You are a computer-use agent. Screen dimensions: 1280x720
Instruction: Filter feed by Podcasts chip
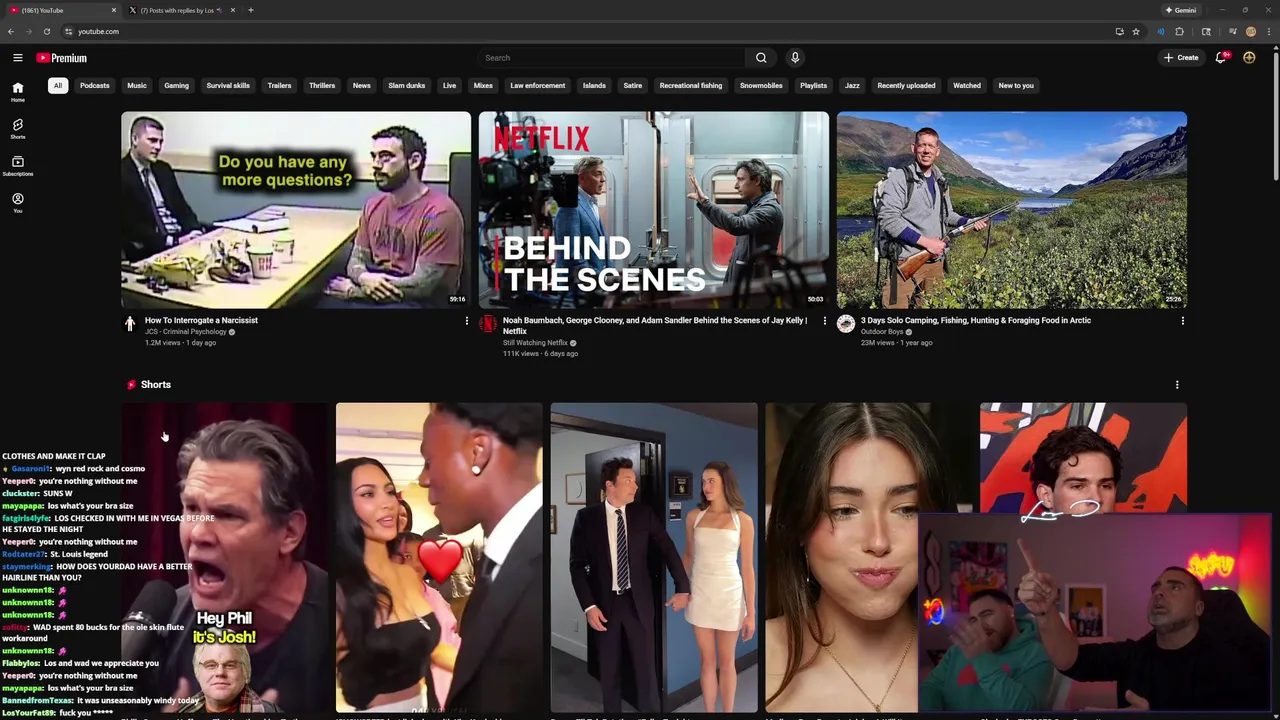(x=95, y=86)
